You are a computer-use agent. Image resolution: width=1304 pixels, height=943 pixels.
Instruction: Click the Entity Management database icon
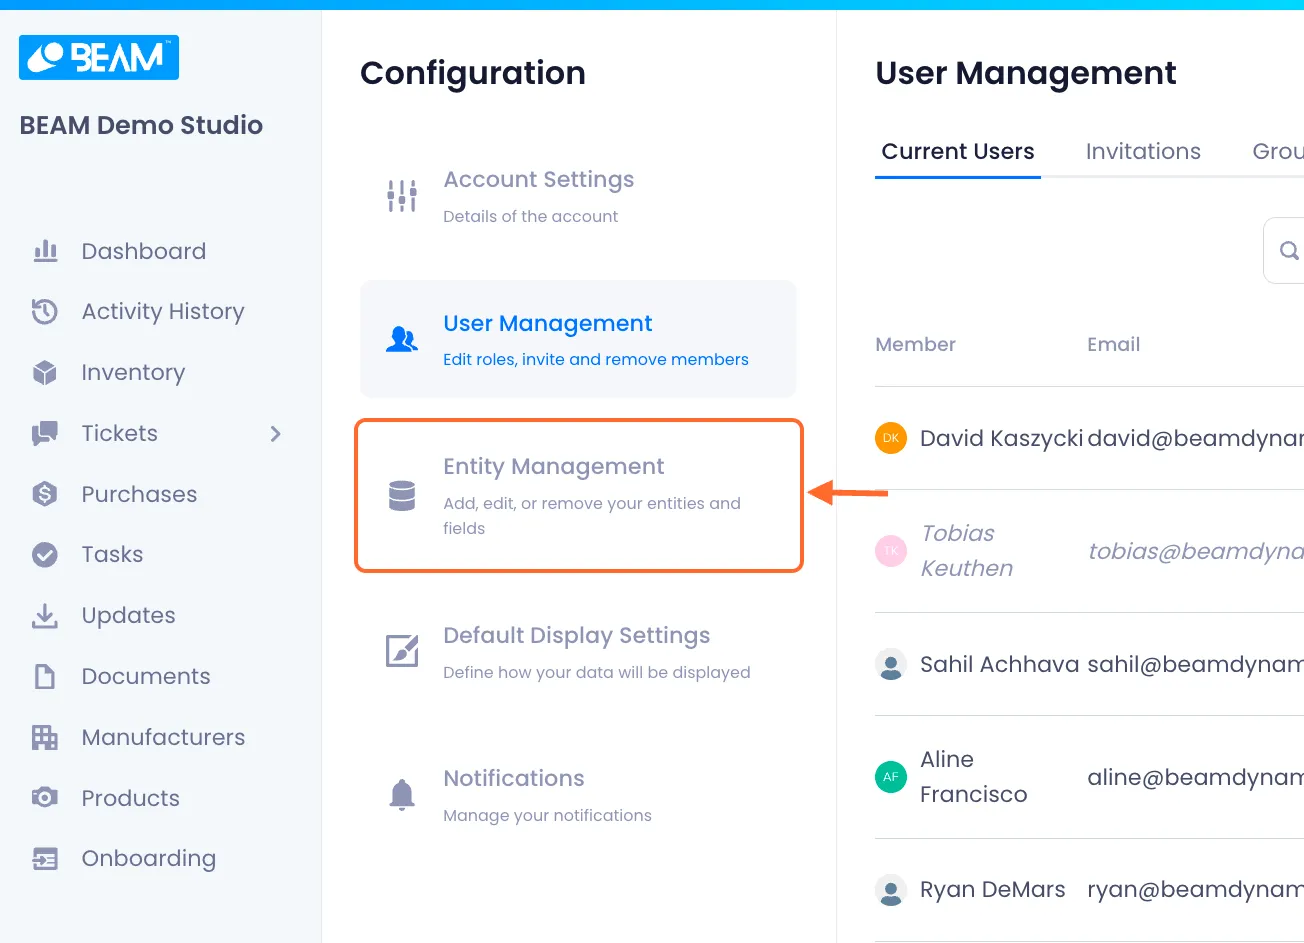click(402, 496)
